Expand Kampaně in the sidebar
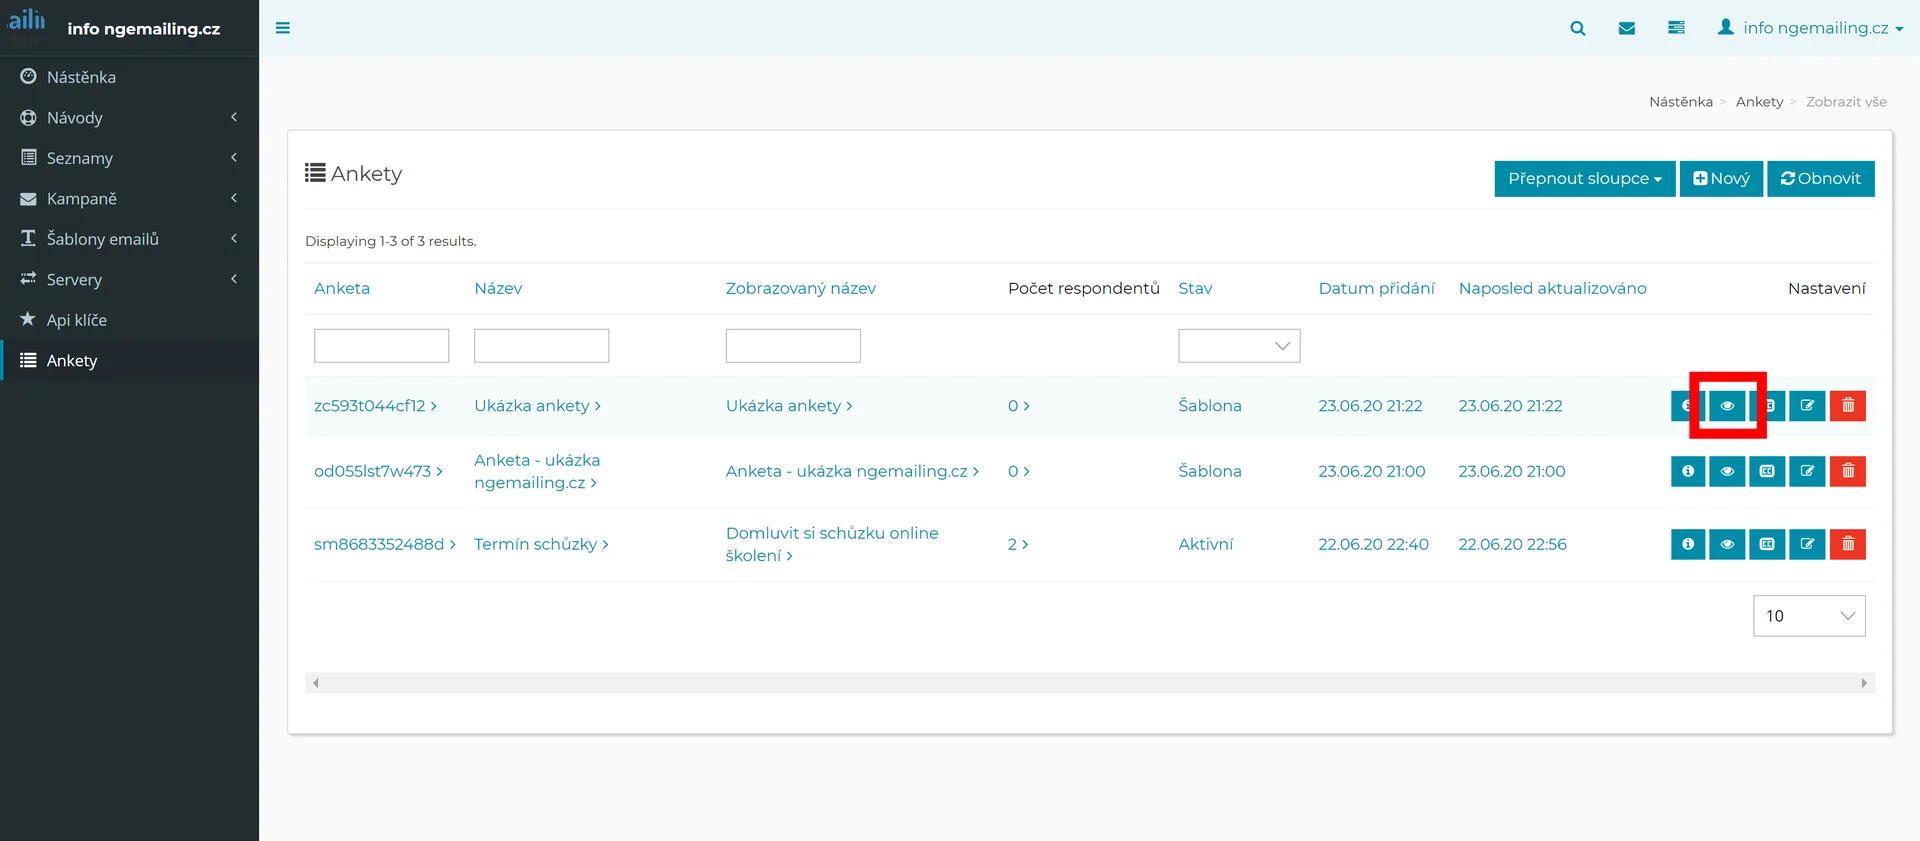The height and width of the screenshot is (841, 1920). (129, 199)
